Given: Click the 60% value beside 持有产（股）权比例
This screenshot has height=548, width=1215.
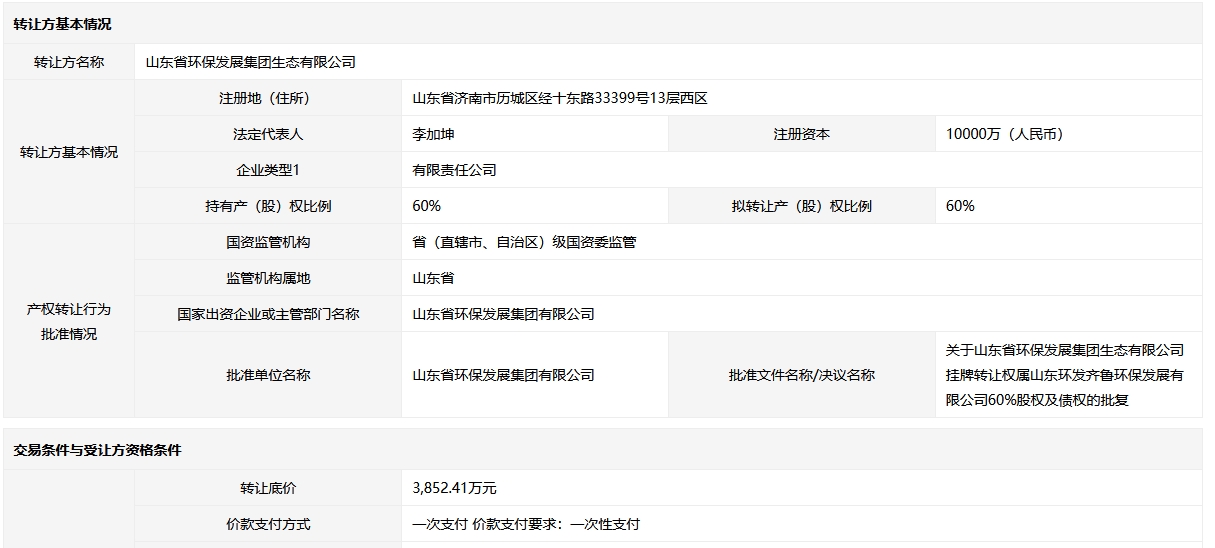Looking at the screenshot, I should pos(427,206).
